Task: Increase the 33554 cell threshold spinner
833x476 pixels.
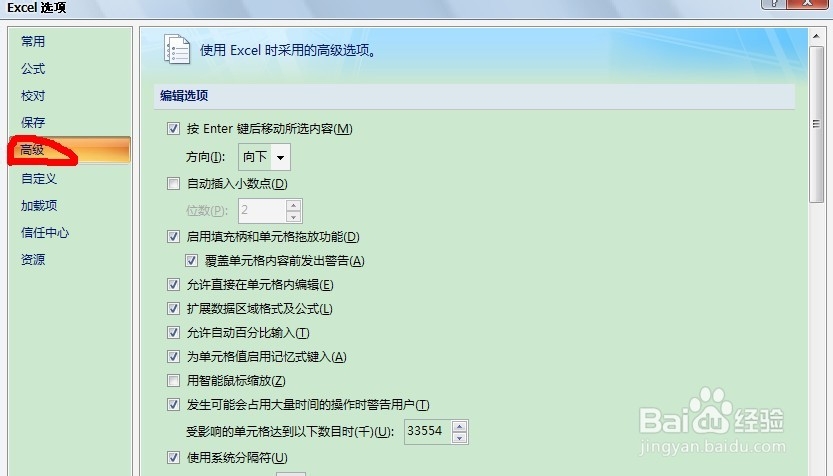Action: point(460,426)
